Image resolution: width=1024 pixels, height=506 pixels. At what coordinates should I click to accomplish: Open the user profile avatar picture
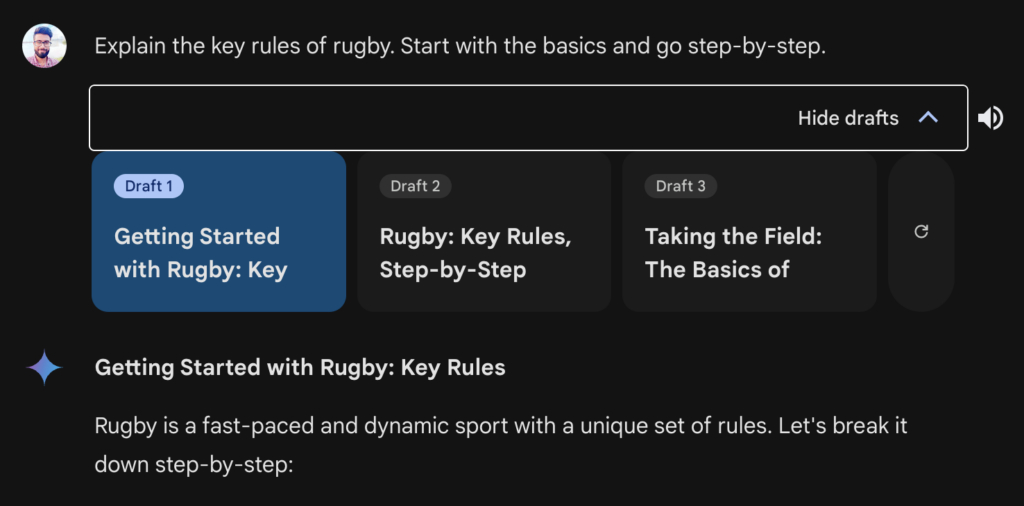coord(44,46)
